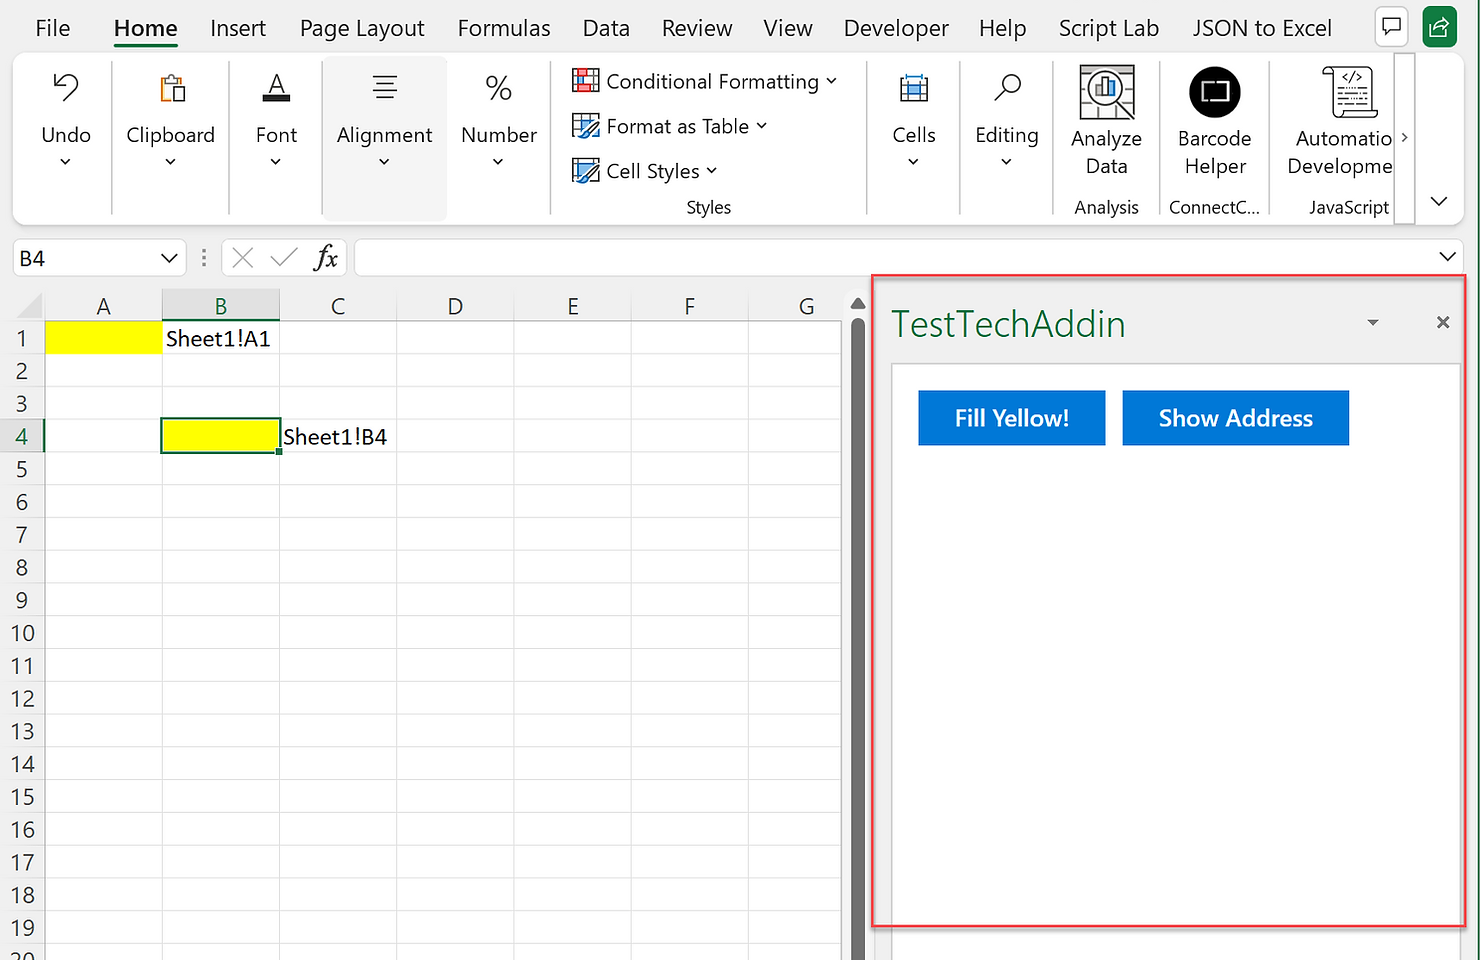Open the File tab

point(53,28)
